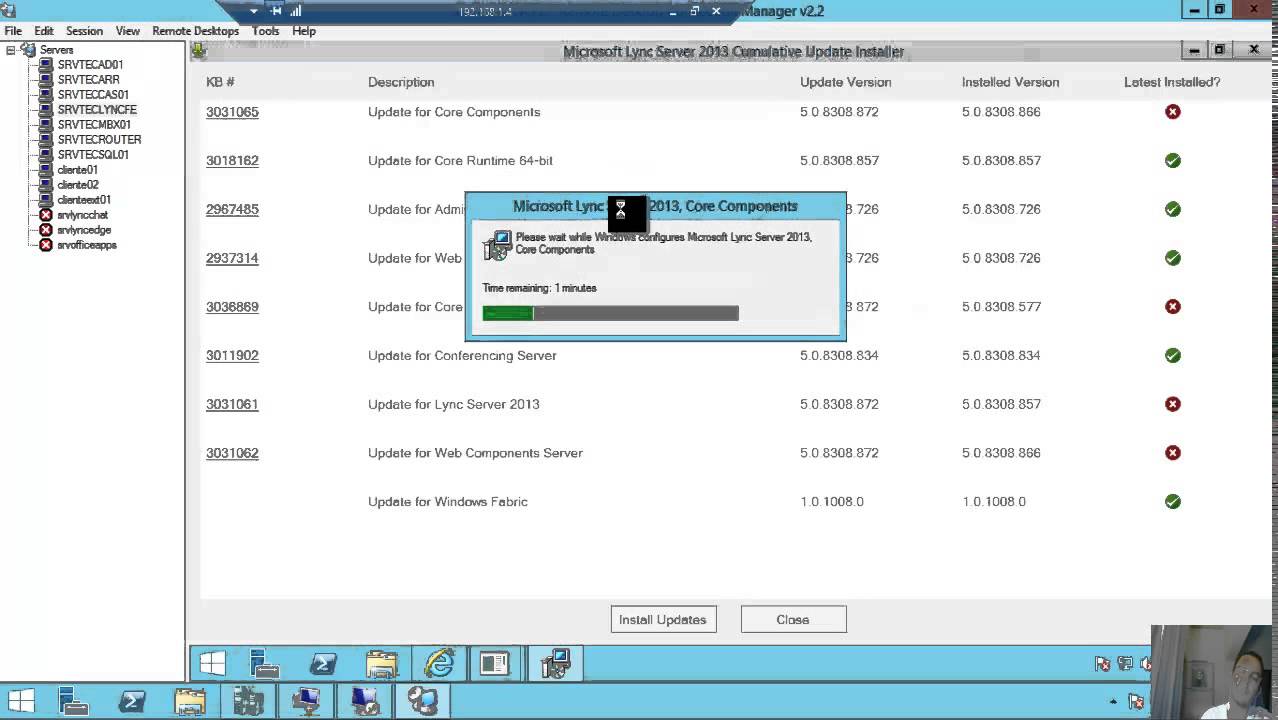Click the red error icon beside srvofficeapps
The height and width of the screenshot is (720, 1278).
point(45,245)
